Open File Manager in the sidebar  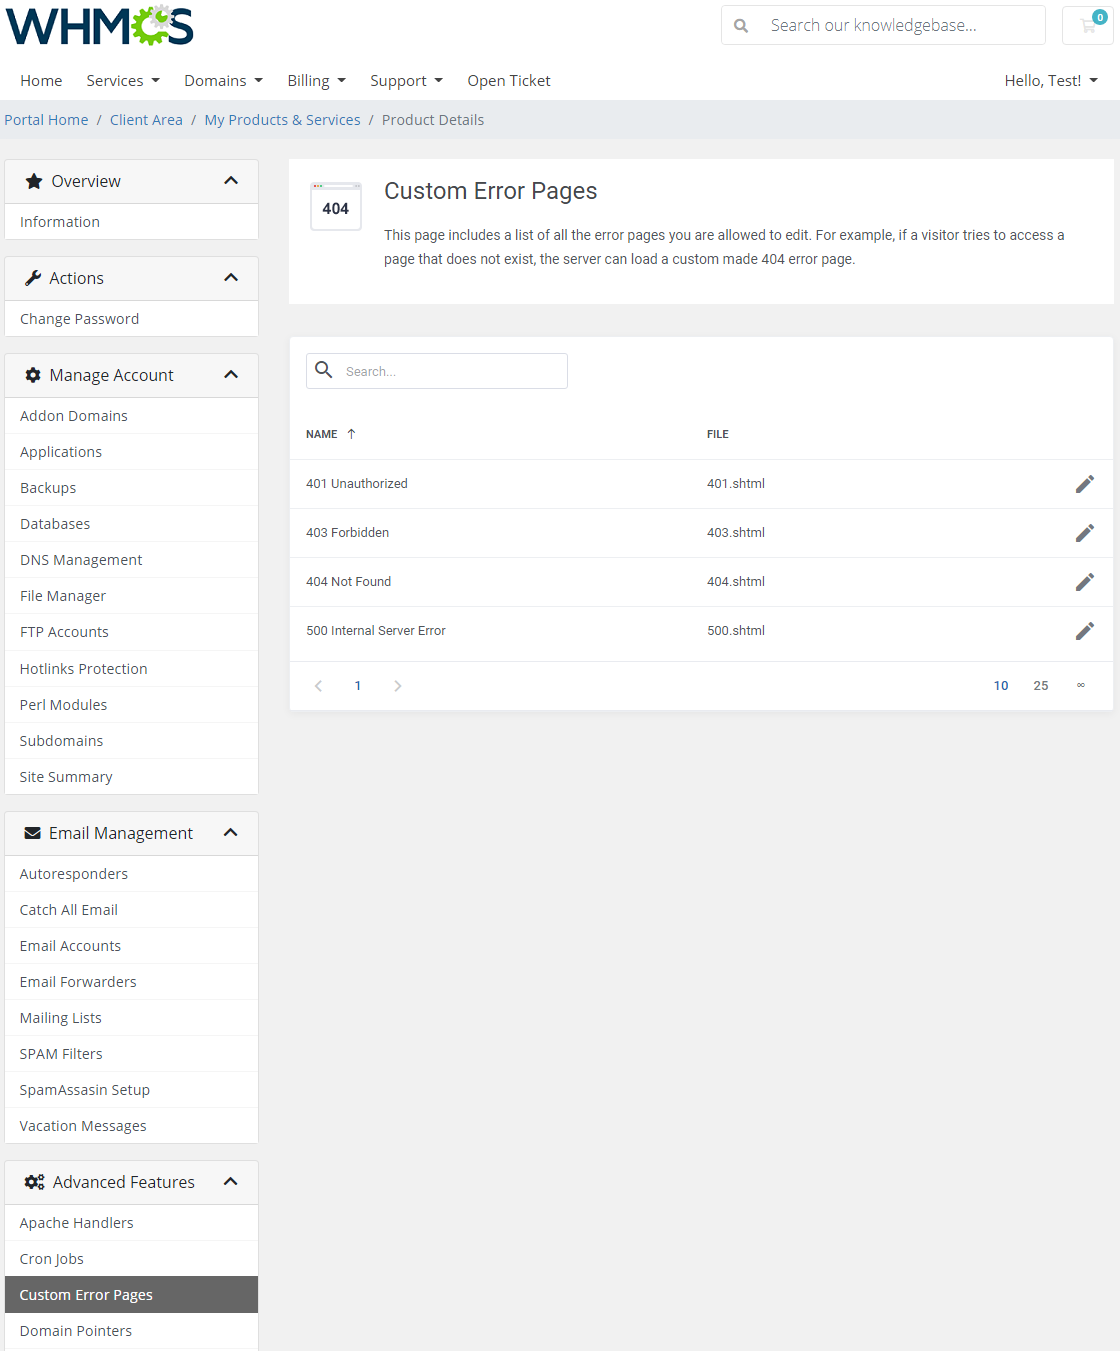(x=131, y=596)
